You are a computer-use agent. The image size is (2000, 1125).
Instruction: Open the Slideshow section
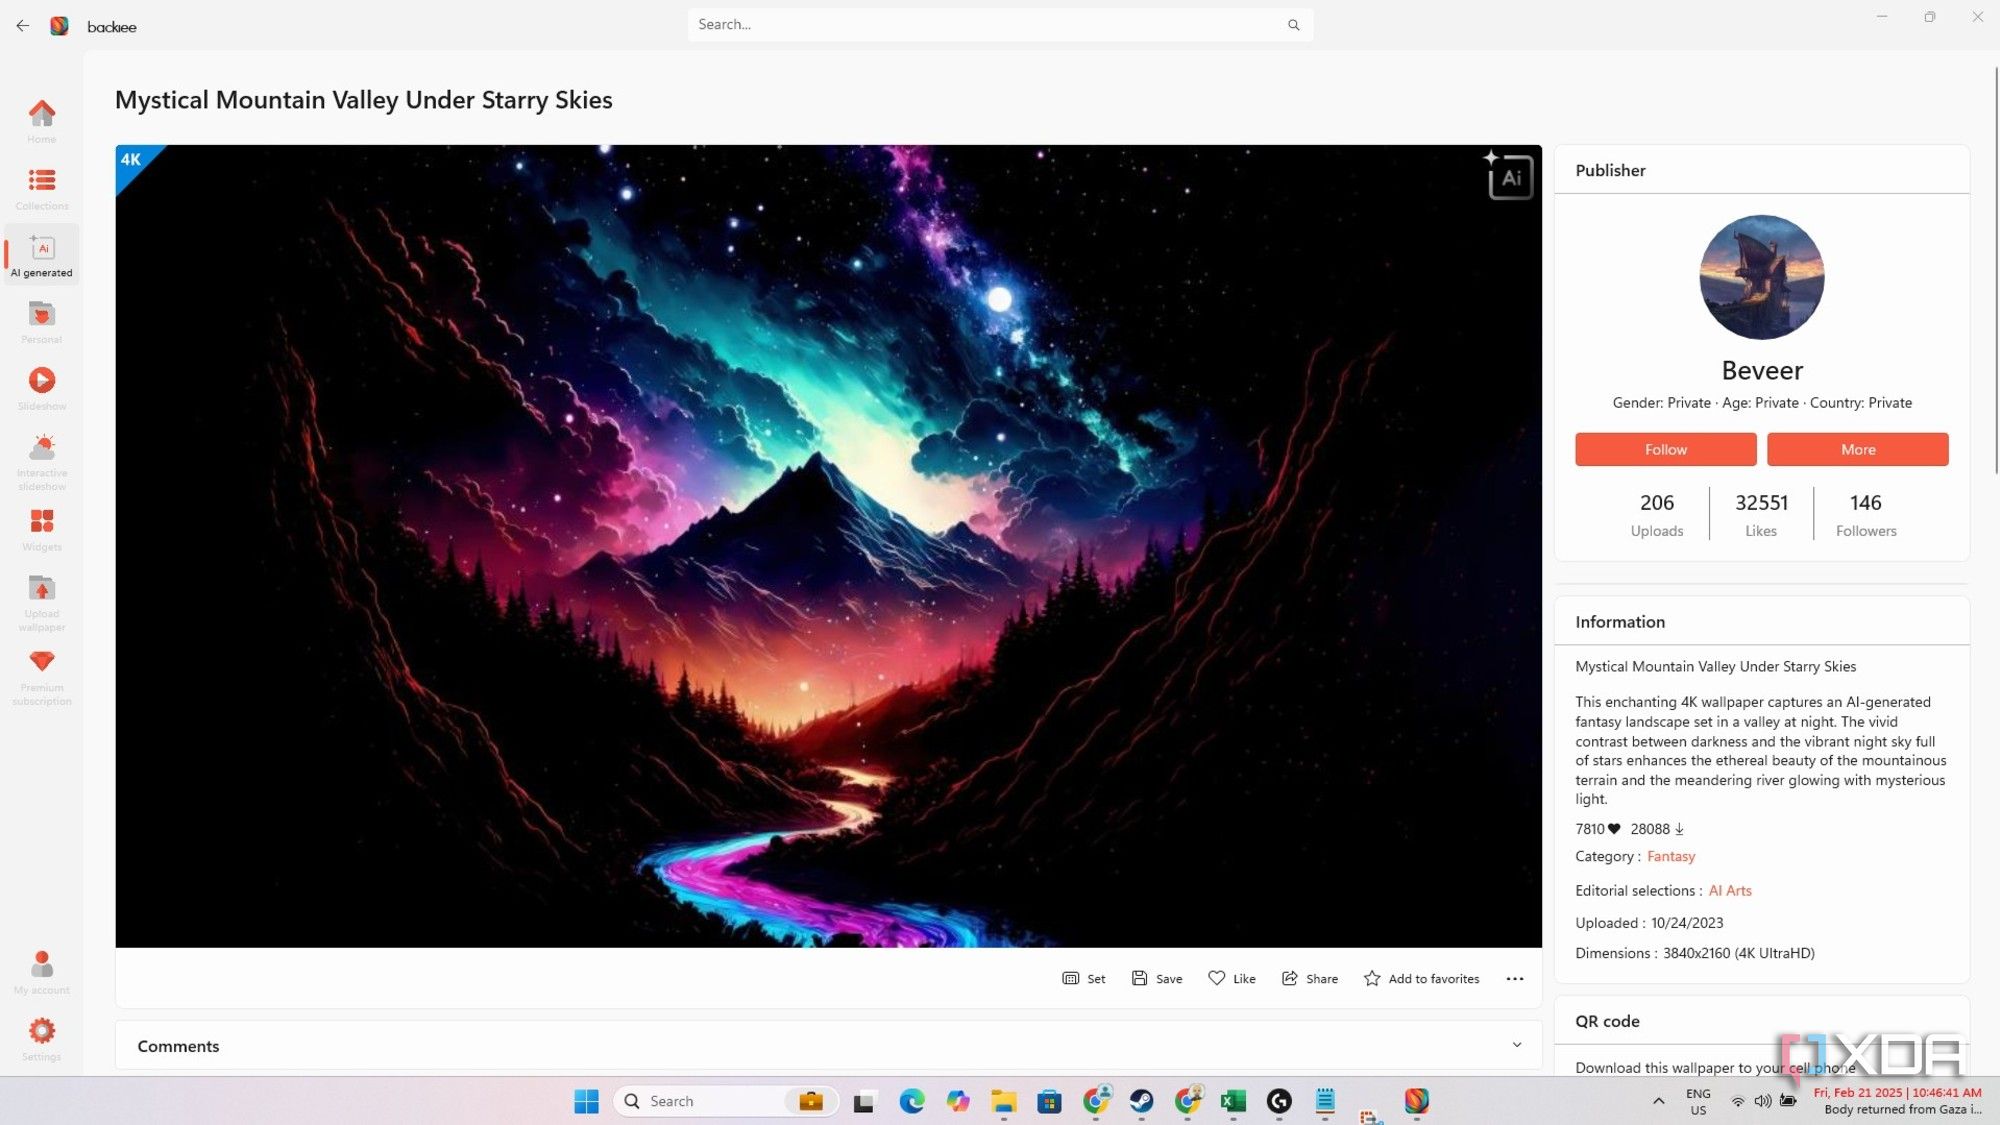[42, 388]
